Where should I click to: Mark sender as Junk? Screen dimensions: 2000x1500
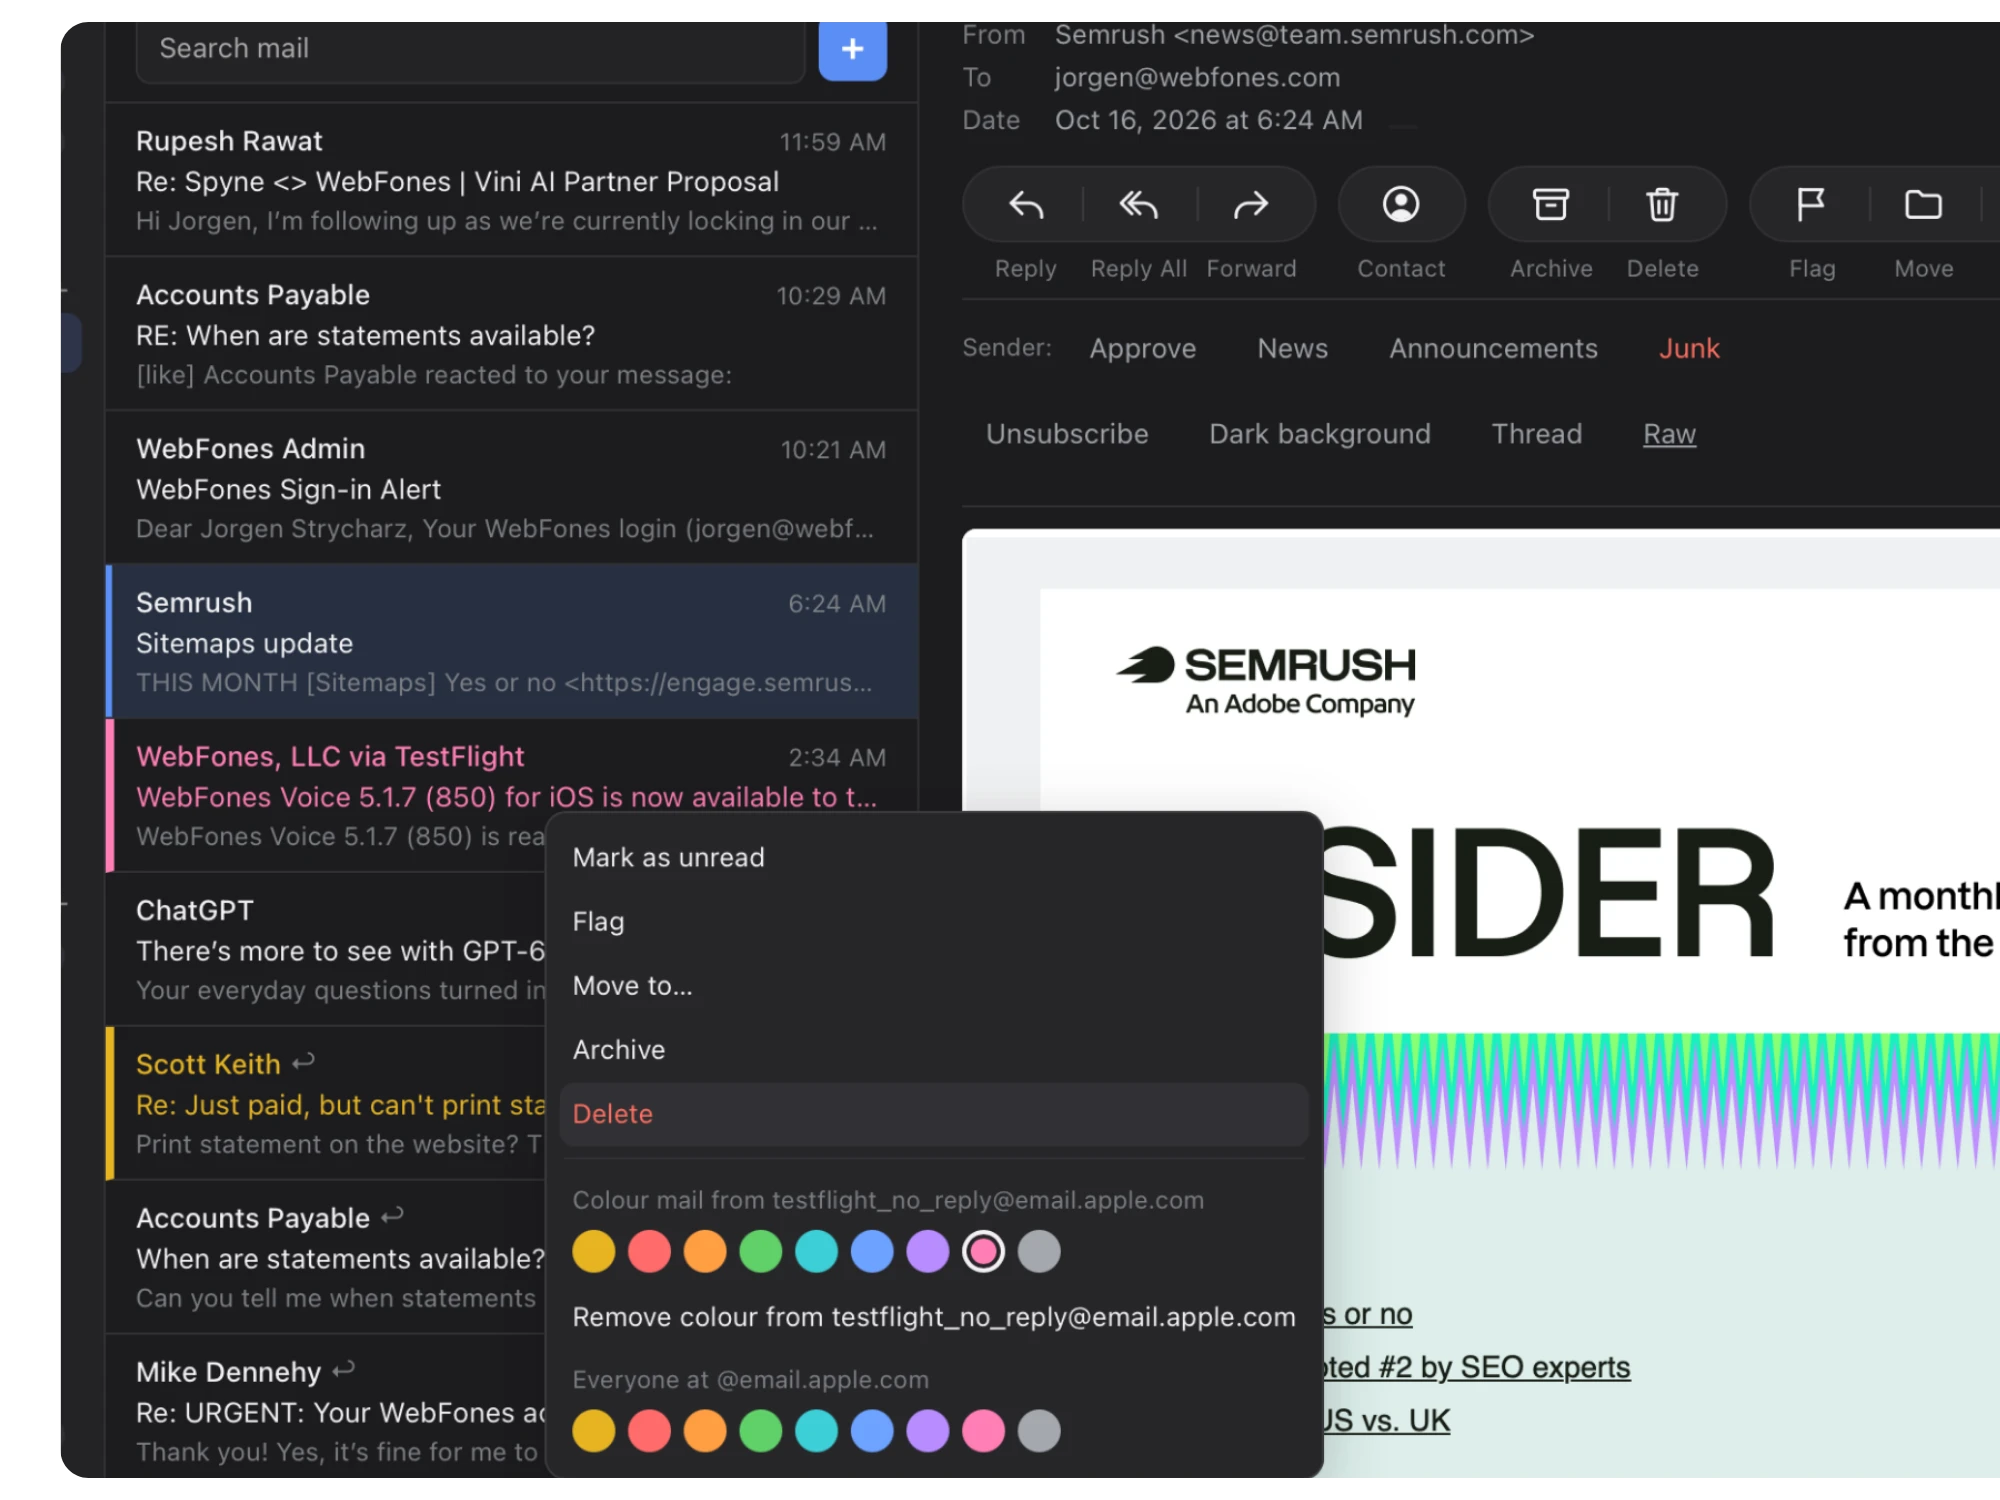pos(1689,348)
